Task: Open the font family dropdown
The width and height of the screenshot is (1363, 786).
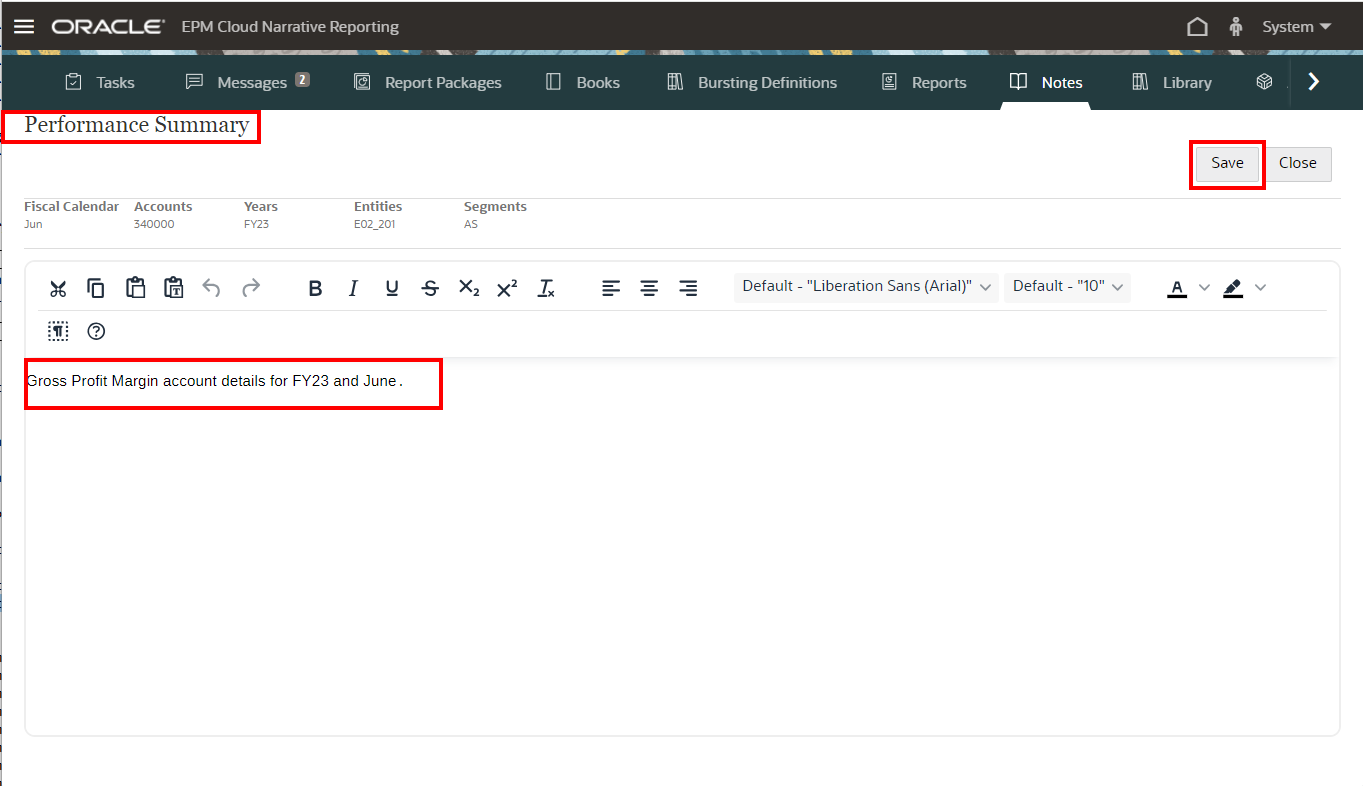Action: (865, 286)
